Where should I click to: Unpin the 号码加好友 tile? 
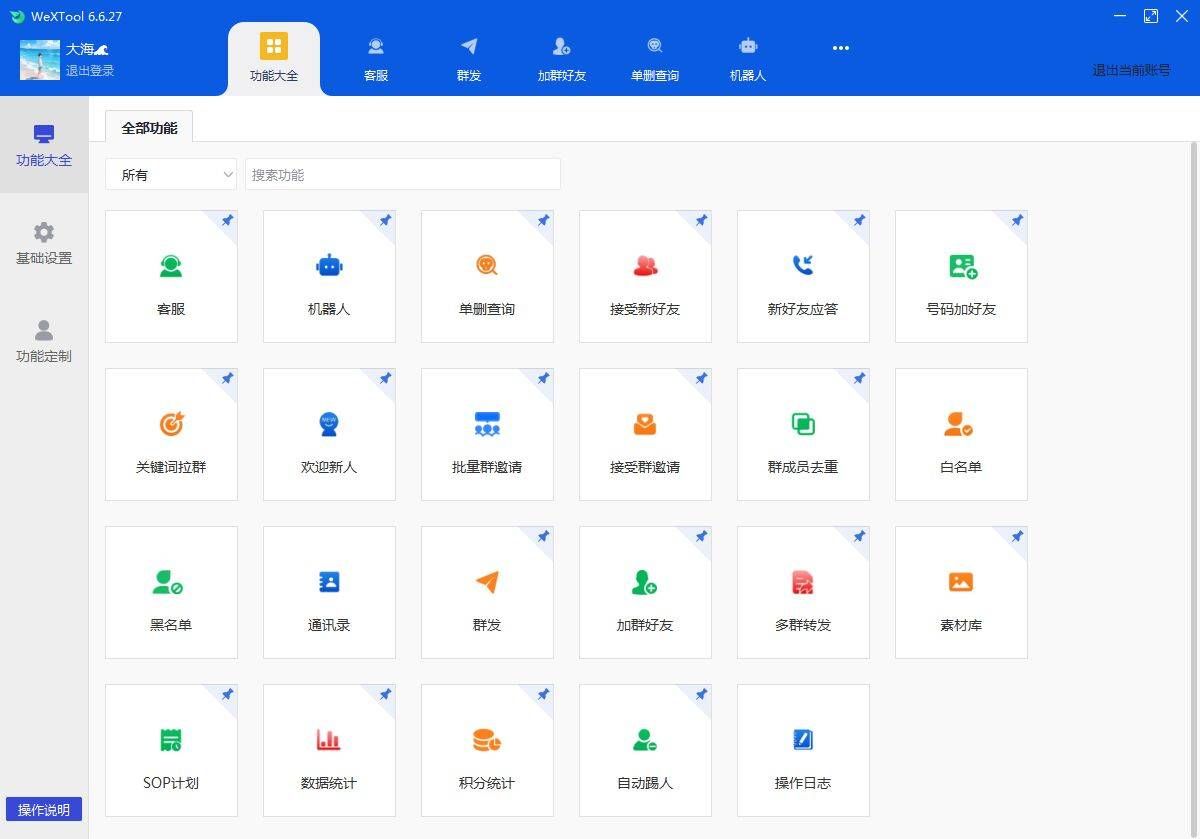tap(1017, 221)
